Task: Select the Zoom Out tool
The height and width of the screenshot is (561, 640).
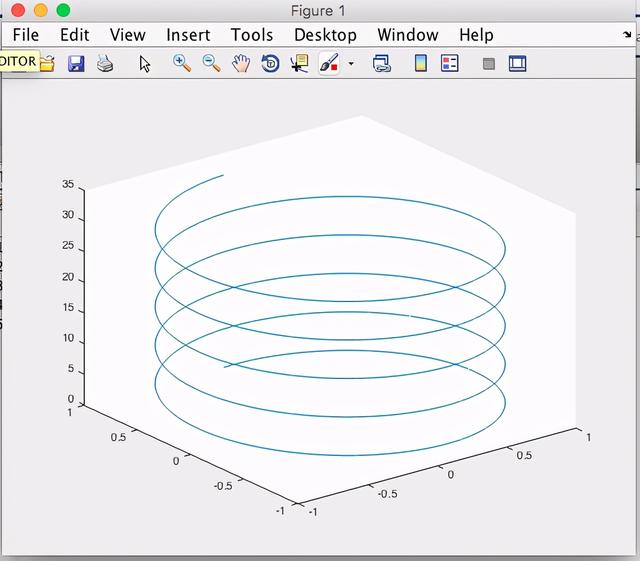Action: coord(211,64)
